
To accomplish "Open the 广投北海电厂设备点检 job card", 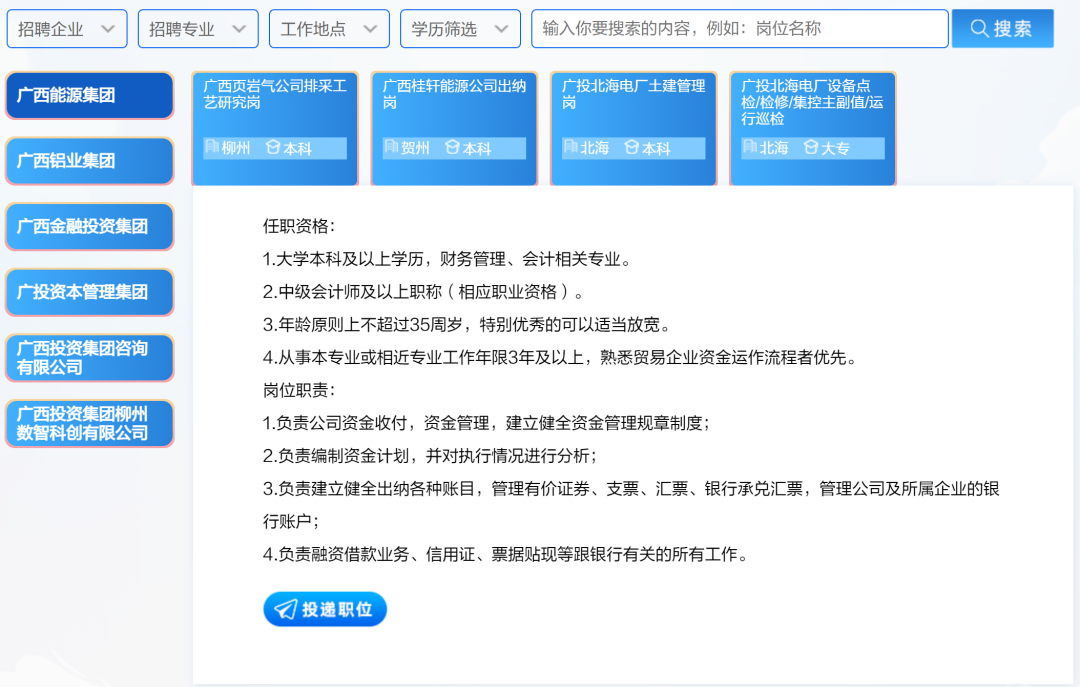I will pos(813,129).
